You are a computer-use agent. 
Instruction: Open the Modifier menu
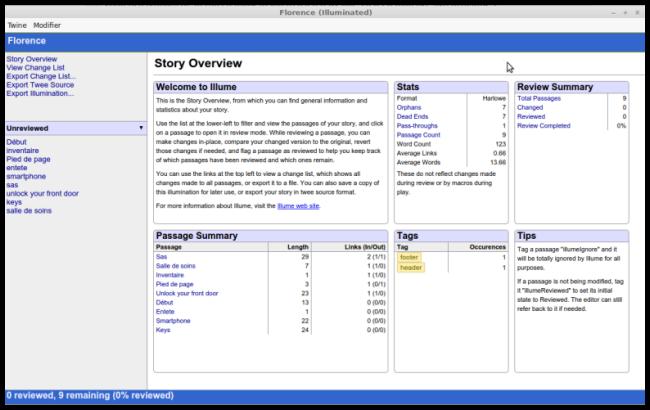point(47,25)
